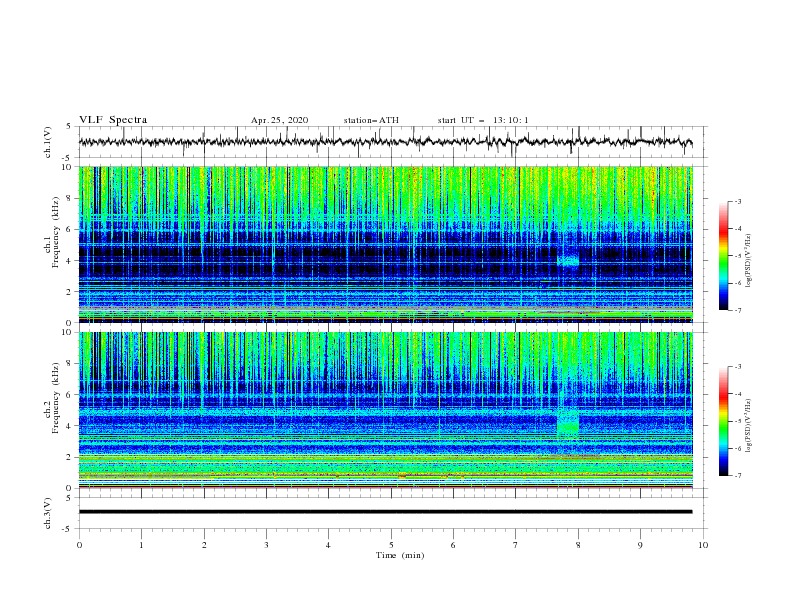Click the "start UT = 13:10:1" text
792x612 pixels.
coord(483,120)
